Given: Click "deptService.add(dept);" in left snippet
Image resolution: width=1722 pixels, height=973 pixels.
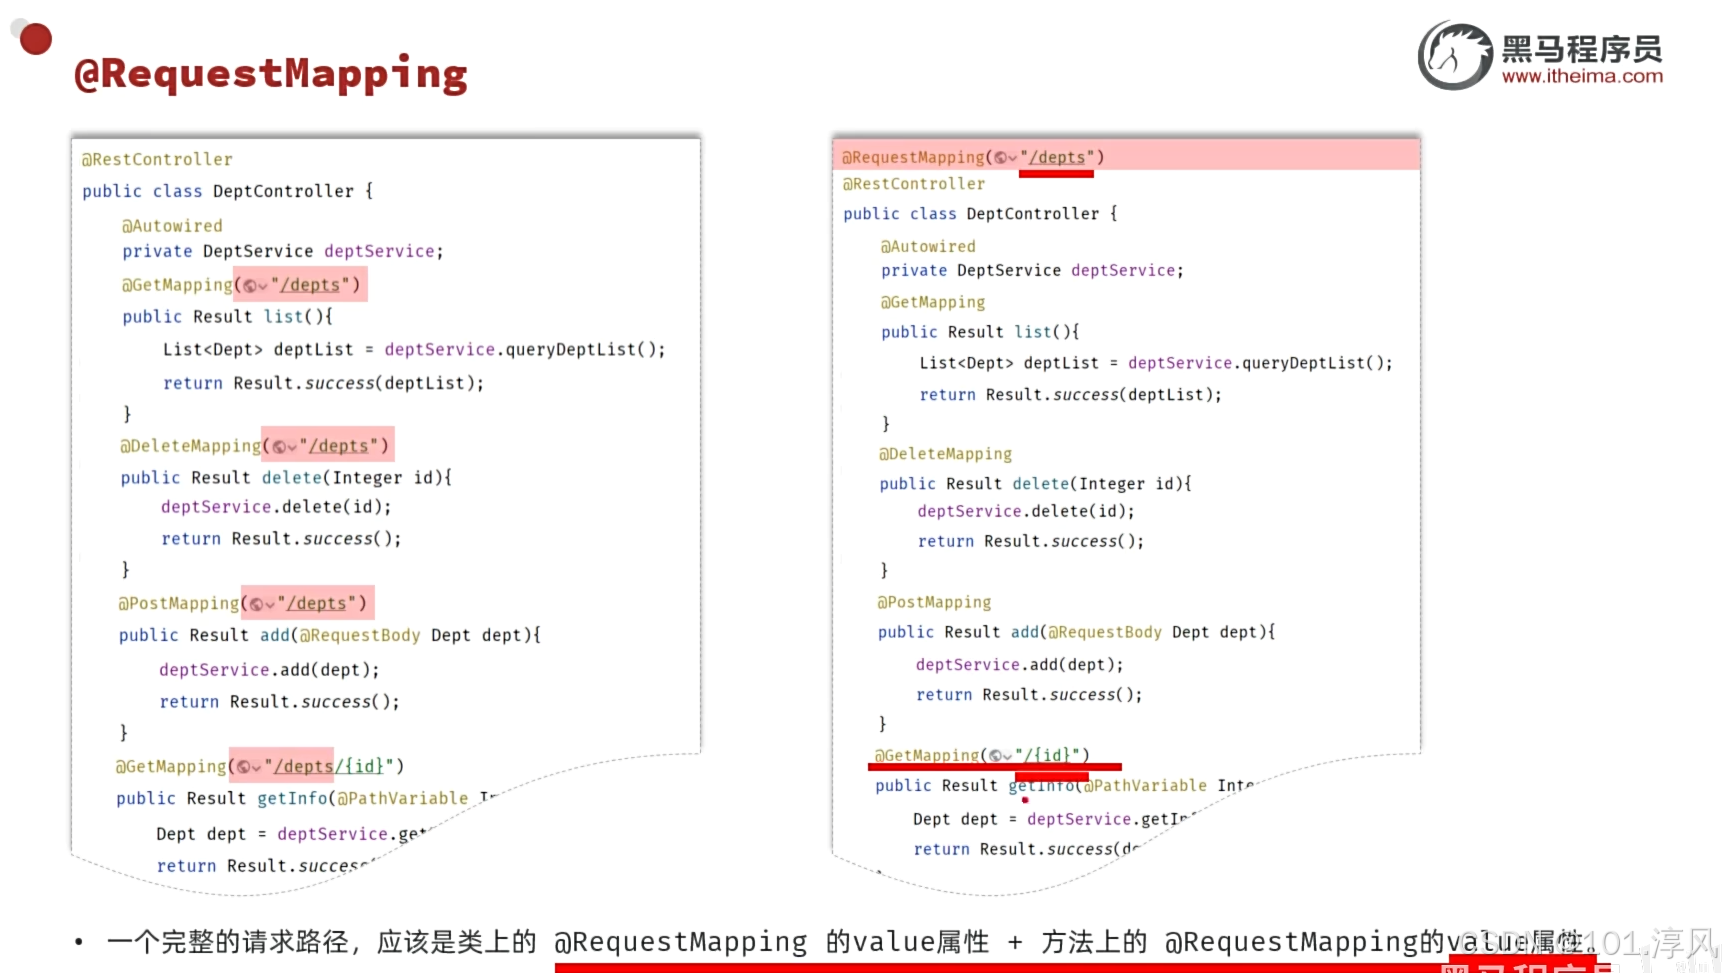Looking at the screenshot, I should click(x=269, y=670).
